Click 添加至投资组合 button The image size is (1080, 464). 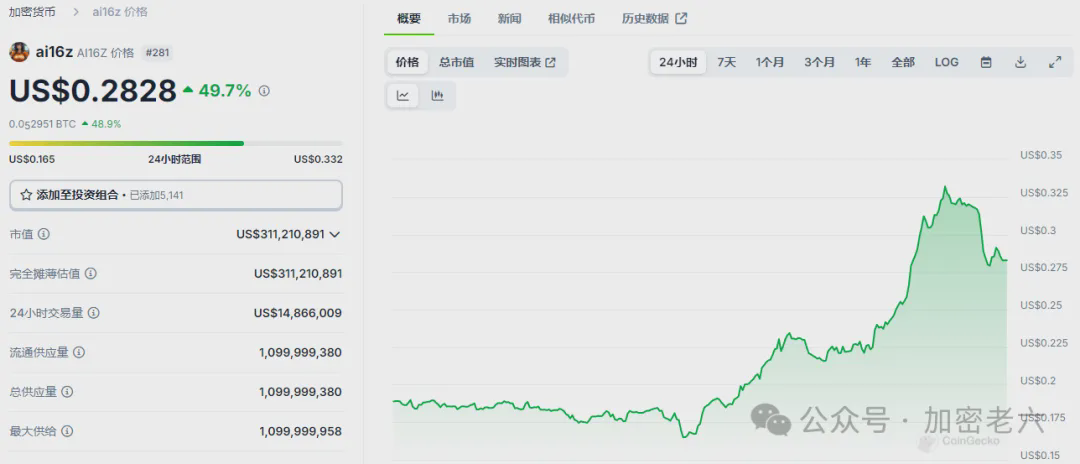click(x=176, y=195)
